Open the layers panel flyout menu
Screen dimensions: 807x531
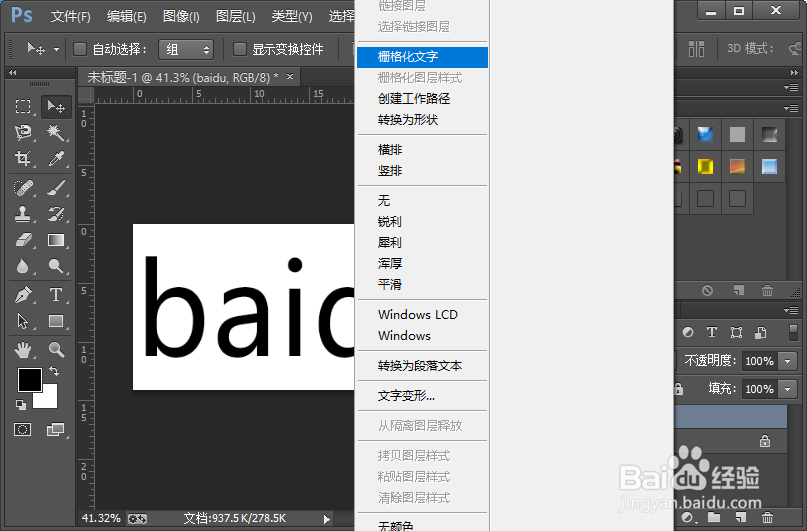(x=791, y=310)
